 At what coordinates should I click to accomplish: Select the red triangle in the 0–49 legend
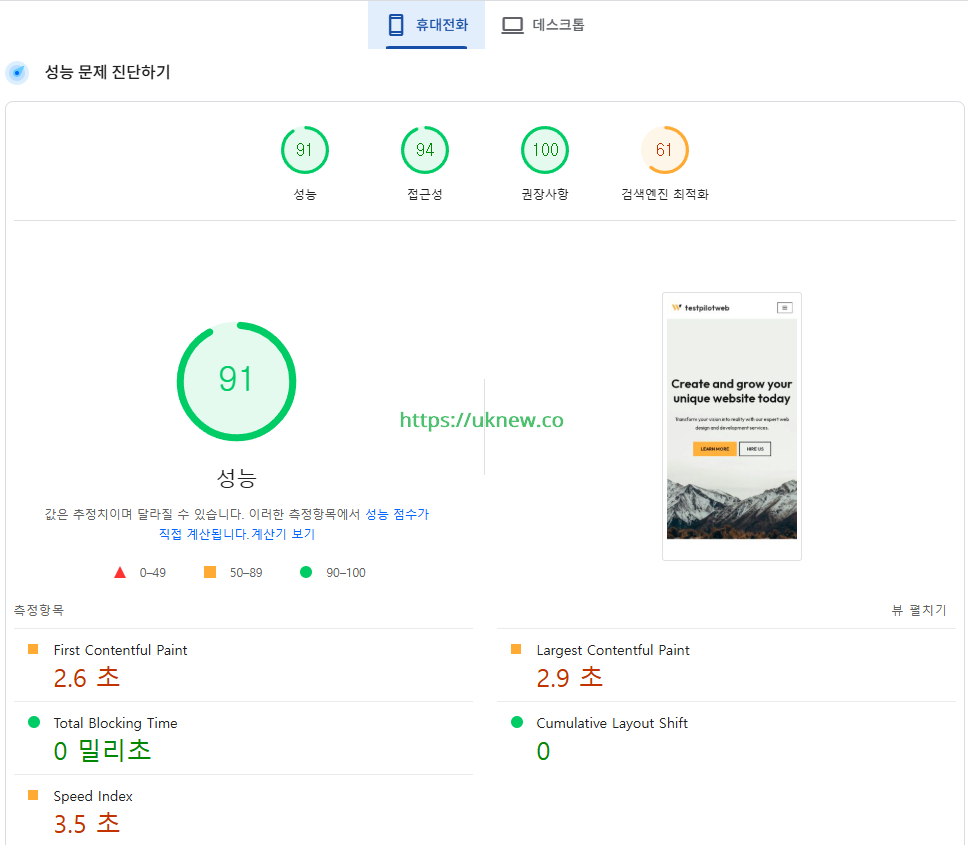(120, 571)
